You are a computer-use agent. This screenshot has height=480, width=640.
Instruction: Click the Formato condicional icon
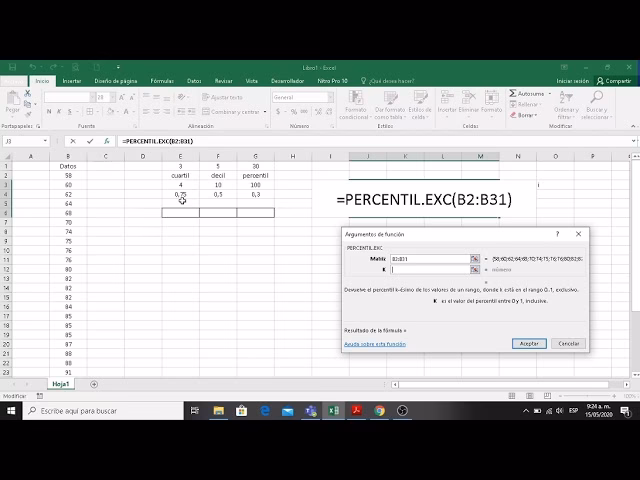(353, 104)
